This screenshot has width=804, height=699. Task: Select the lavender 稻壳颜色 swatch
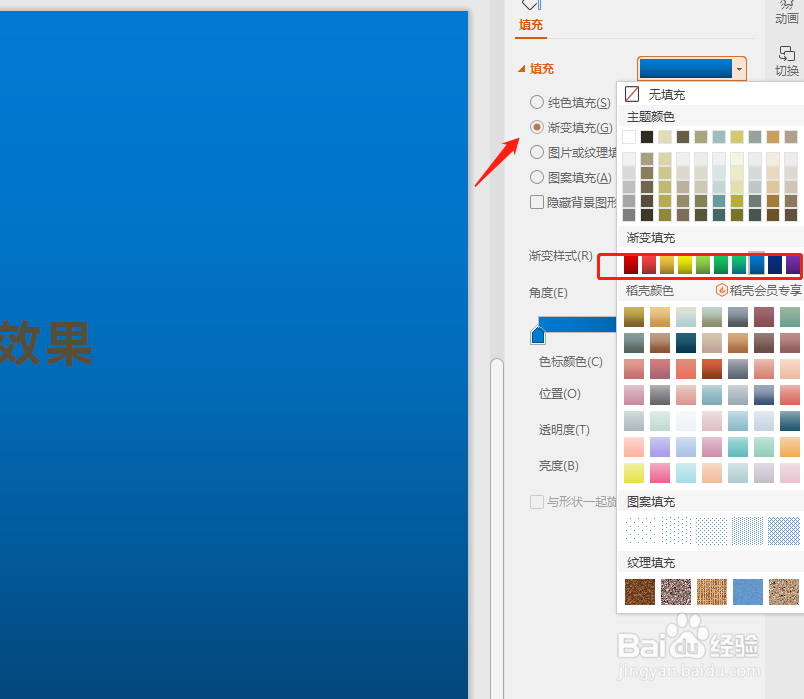click(660, 447)
